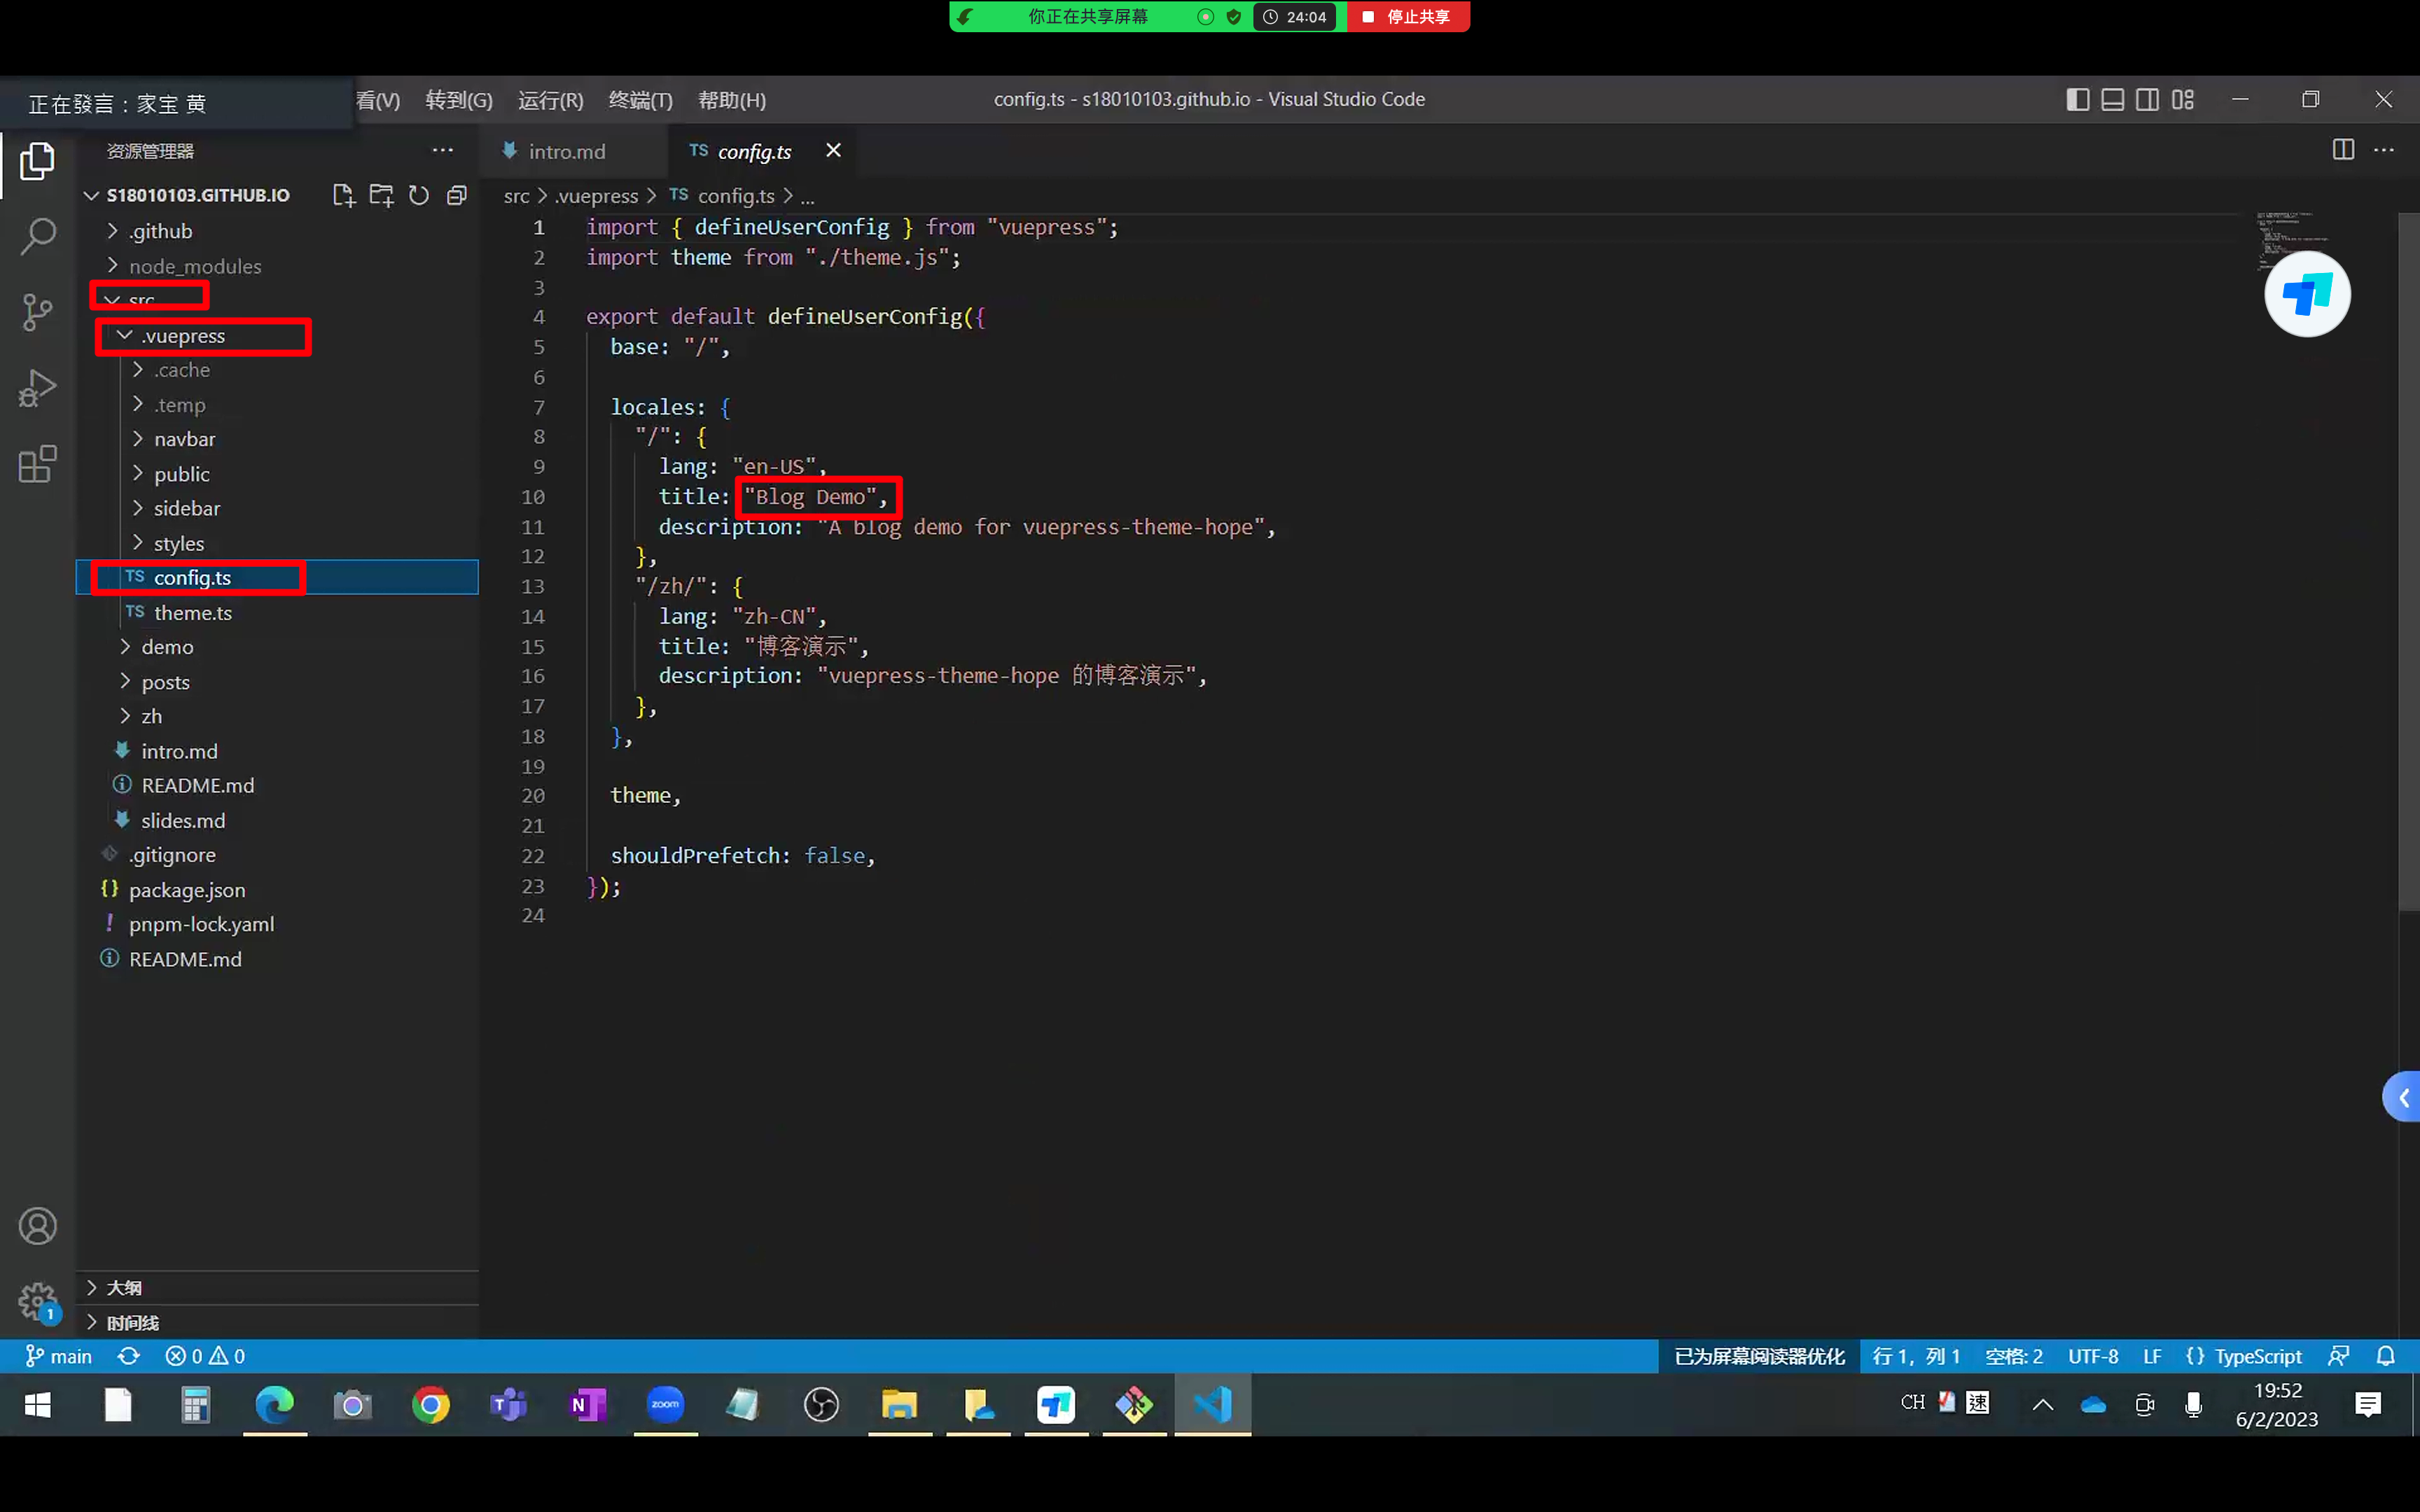Open the Windows Start menu
2420x1512 pixels.
(38, 1405)
